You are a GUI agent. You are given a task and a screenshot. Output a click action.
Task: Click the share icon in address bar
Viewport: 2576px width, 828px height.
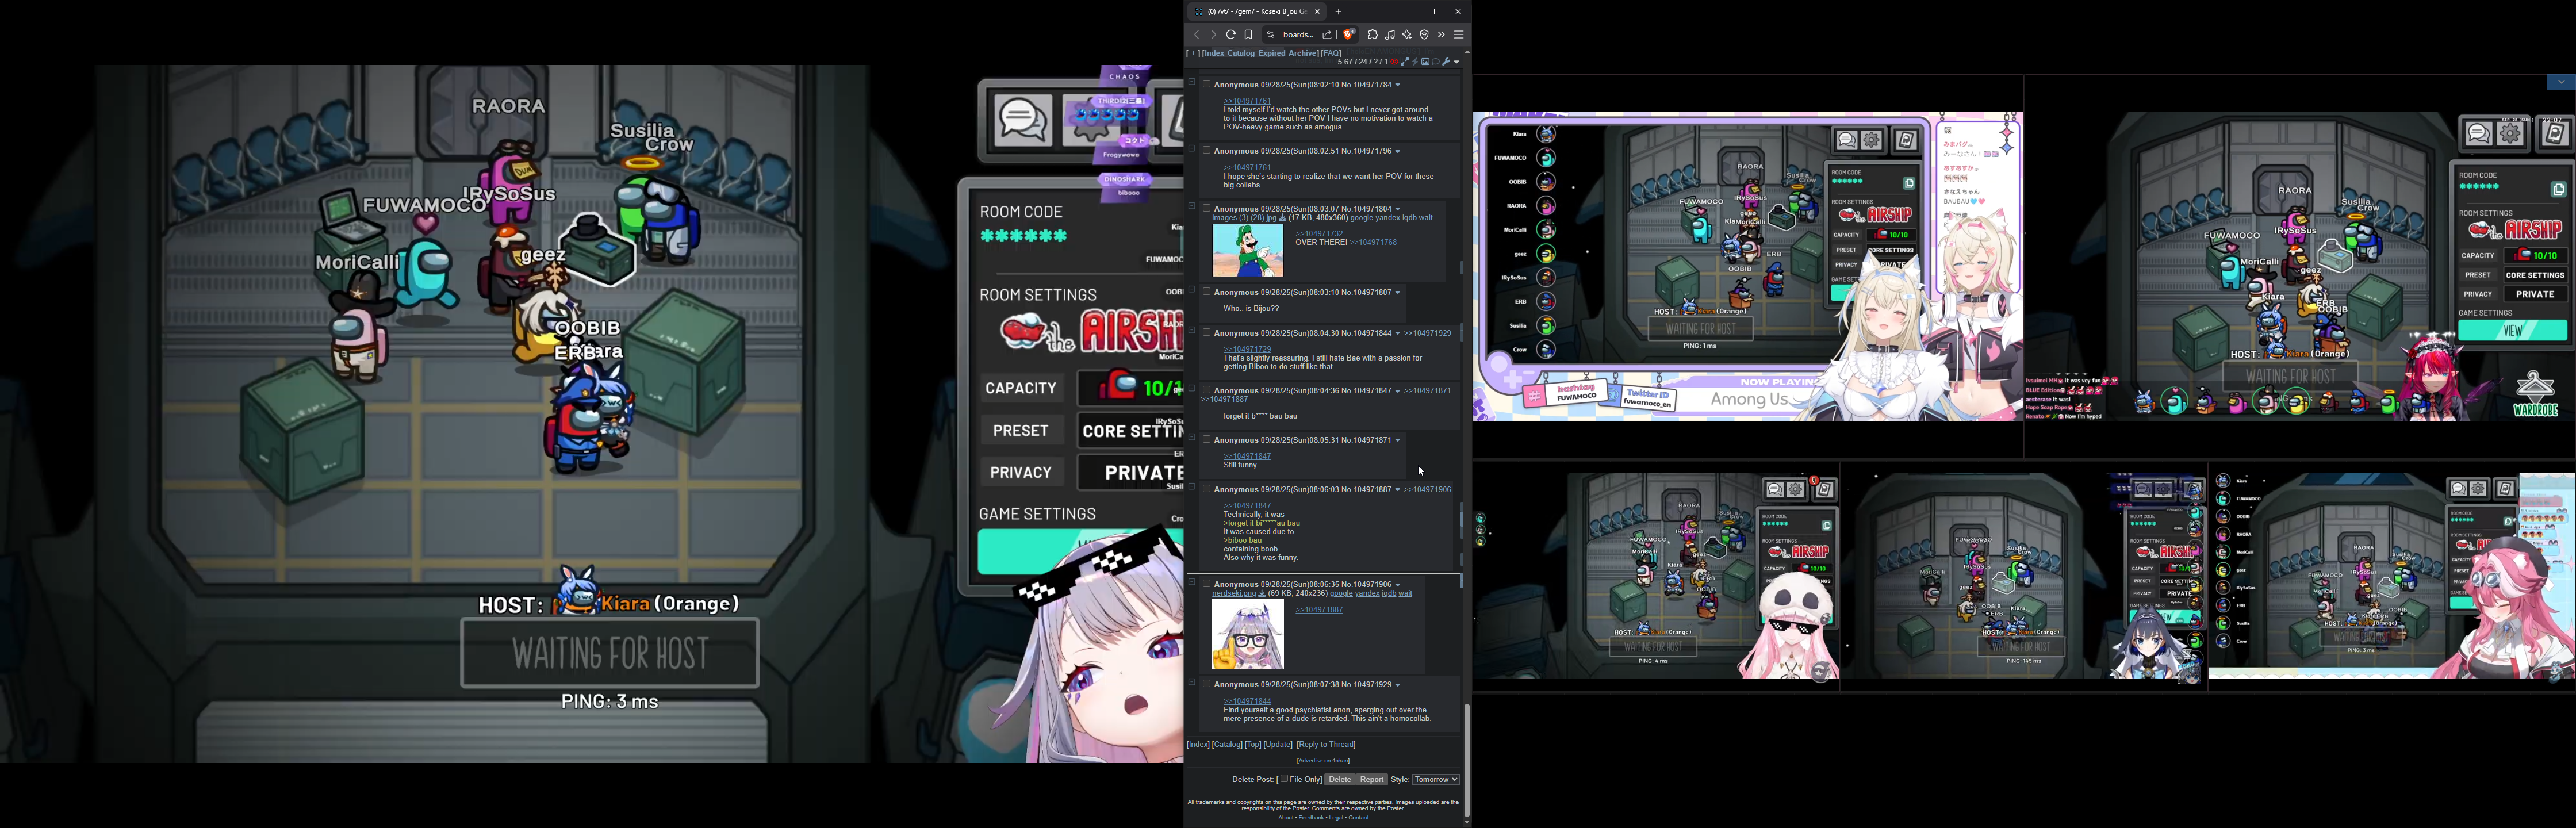(x=1327, y=35)
